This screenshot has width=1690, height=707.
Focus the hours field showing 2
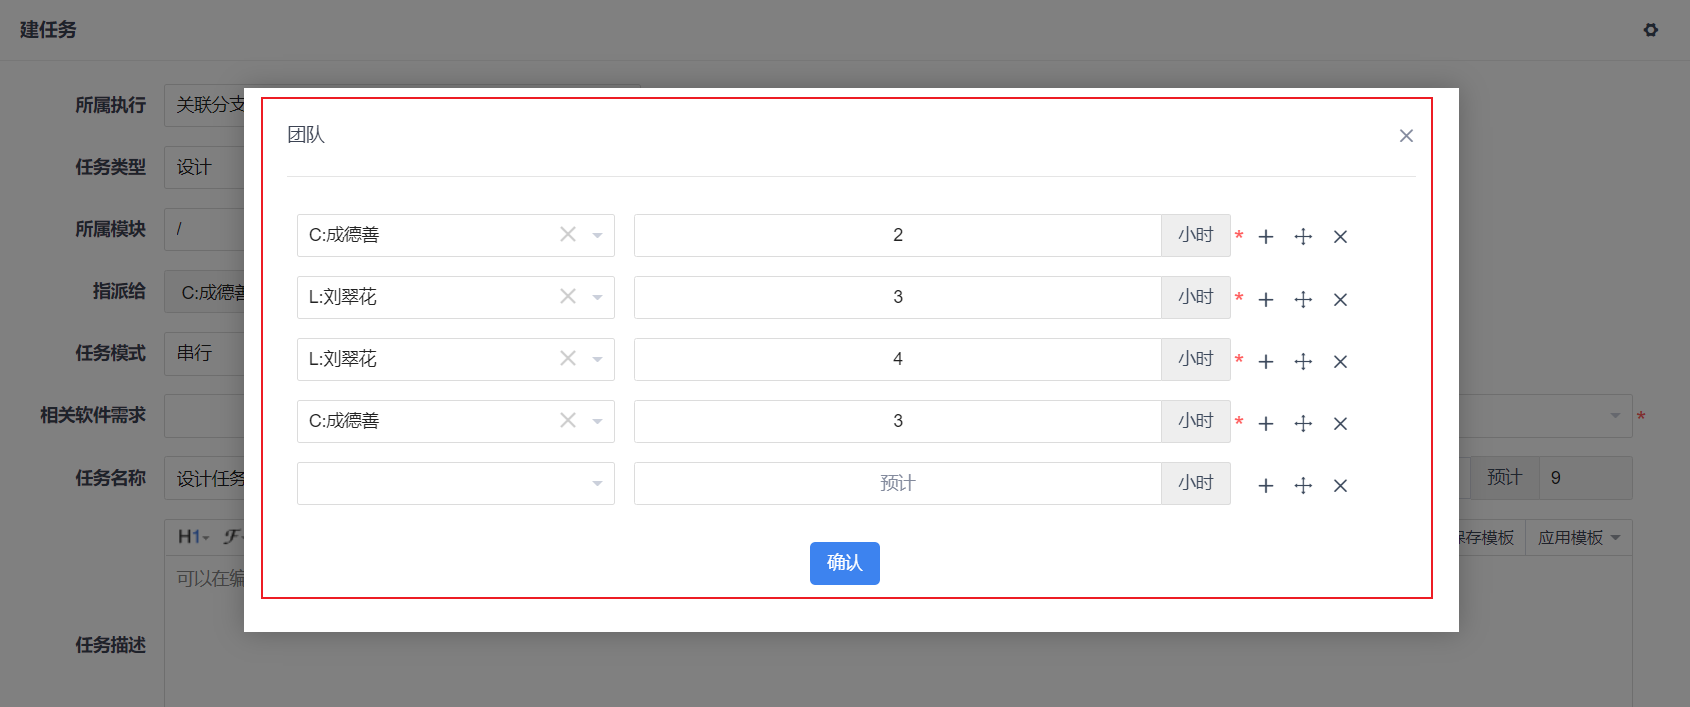pos(898,235)
